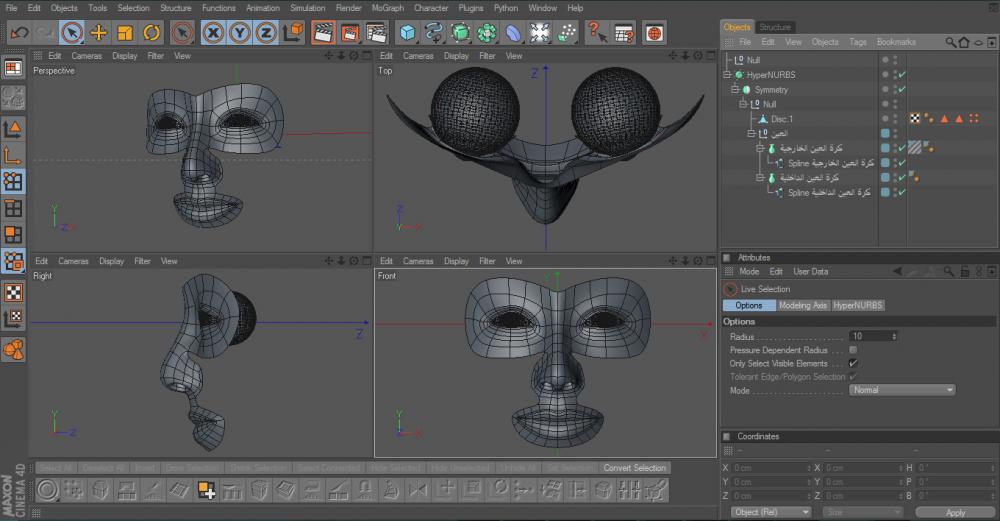Click the Apply button in Coordinates
This screenshot has width=1000, height=521.
click(955, 512)
